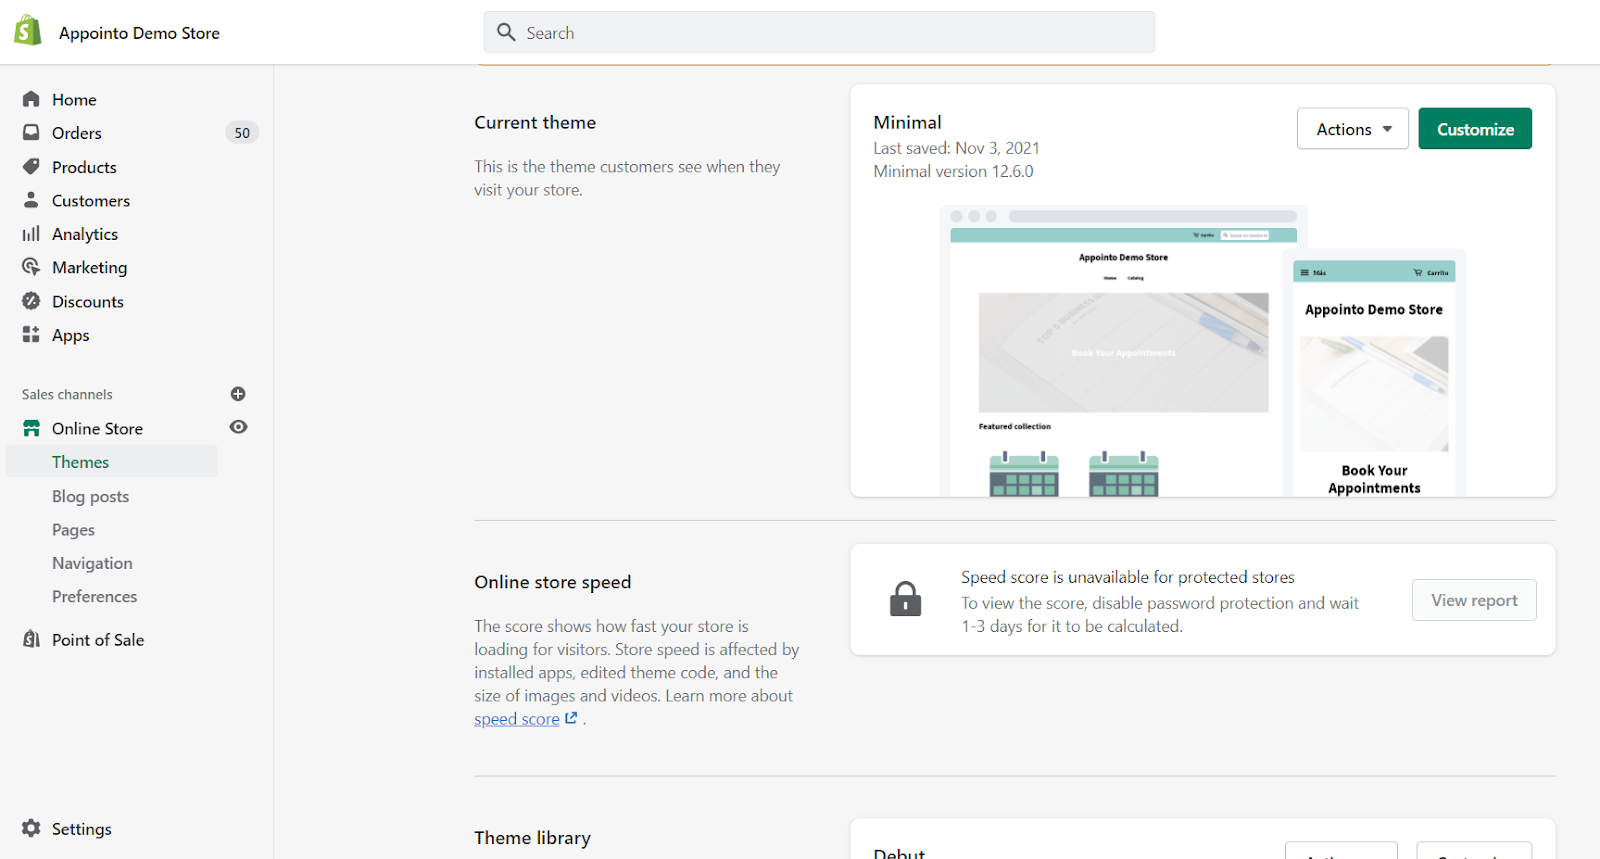1600x859 pixels.
Task: Click the Current theme heading
Action: click(535, 122)
